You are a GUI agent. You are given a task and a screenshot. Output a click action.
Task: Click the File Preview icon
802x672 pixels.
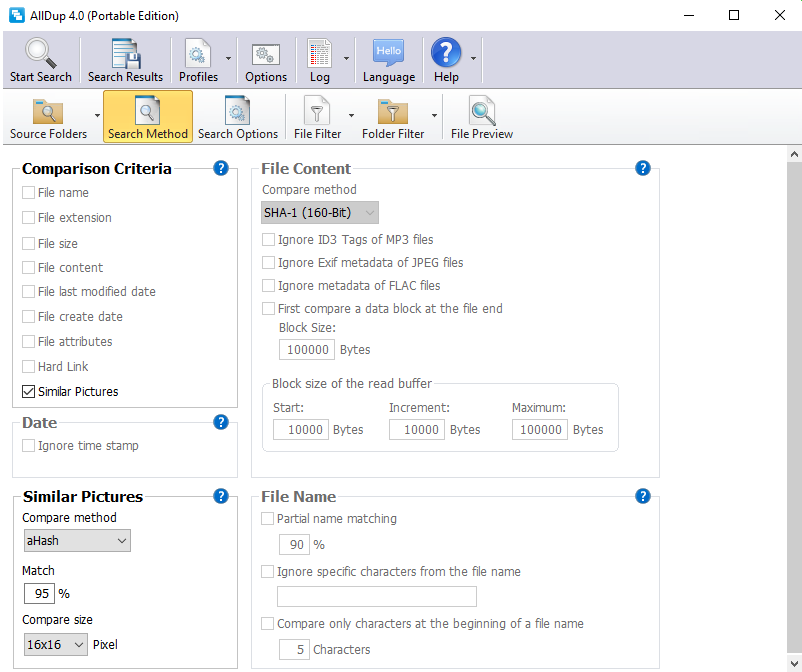click(x=482, y=112)
